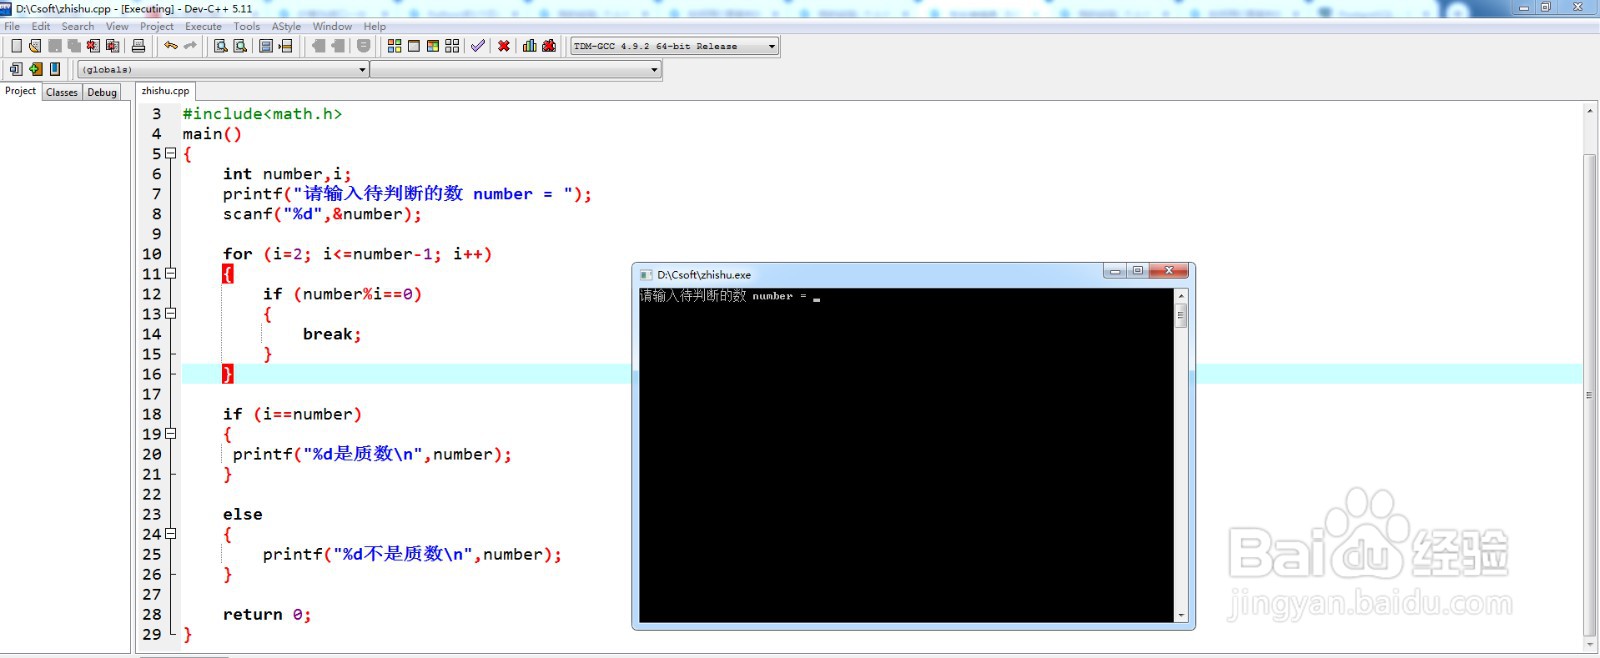Switch to the Debug panel tab
This screenshot has width=1600, height=658.
pos(102,92)
